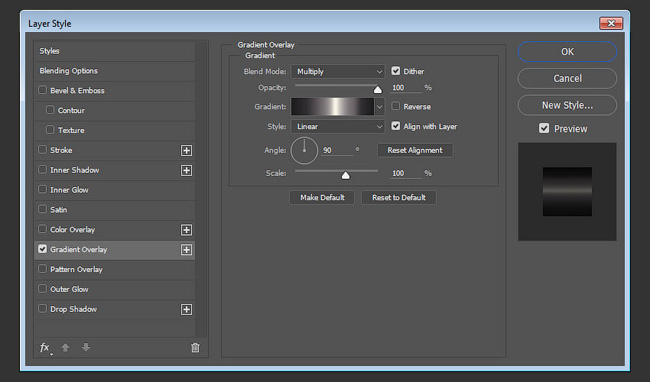Image resolution: width=650 pixels, height=382 pixels.
Task: Add another Inner Shadow with plus icon
Action: (187, 170)
